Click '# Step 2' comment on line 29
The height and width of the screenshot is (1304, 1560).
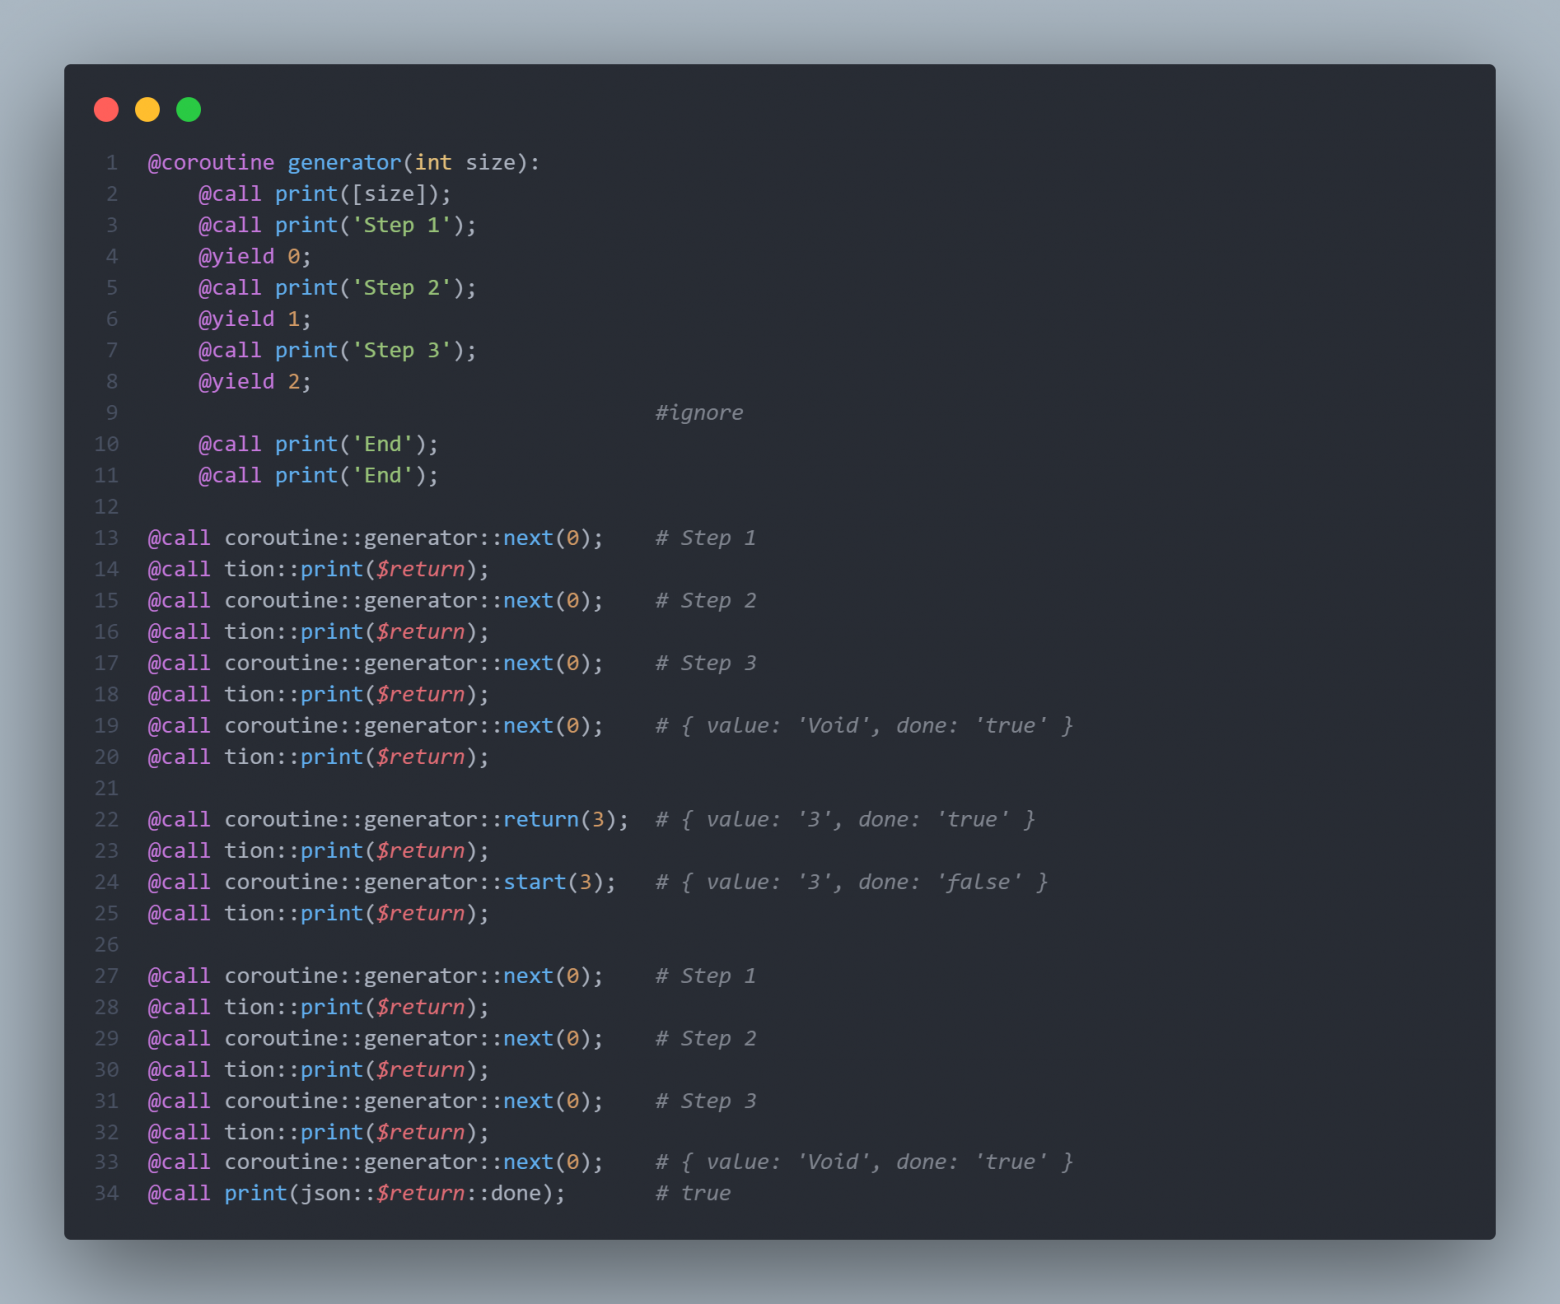tap(706, 1038)
